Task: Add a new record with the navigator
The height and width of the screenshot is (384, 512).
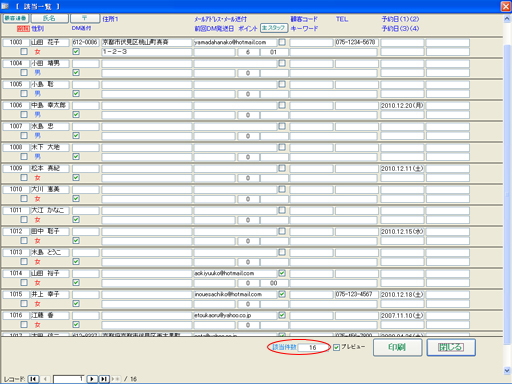Action: 116,379
